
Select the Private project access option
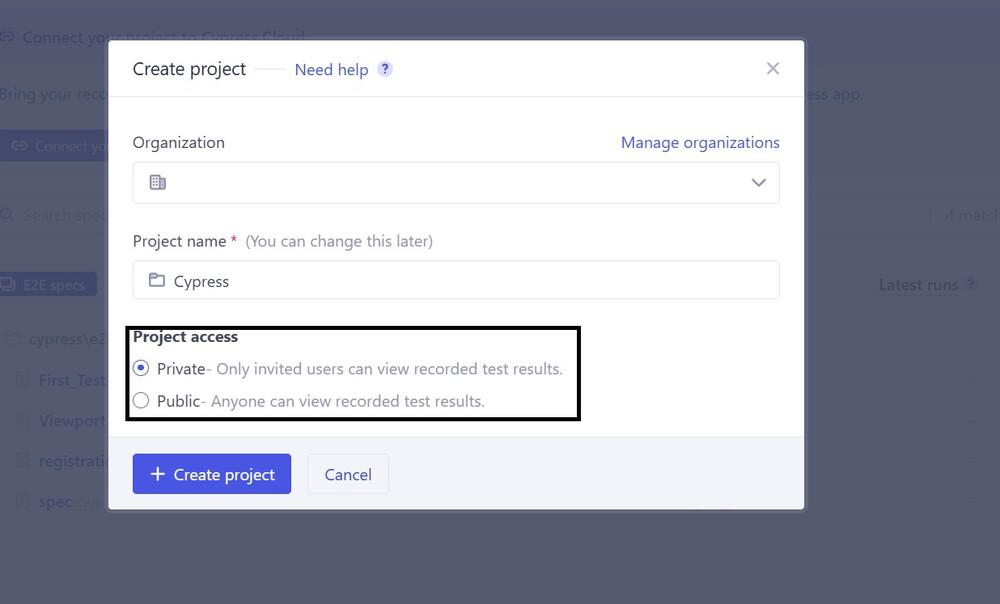(141, 368)
